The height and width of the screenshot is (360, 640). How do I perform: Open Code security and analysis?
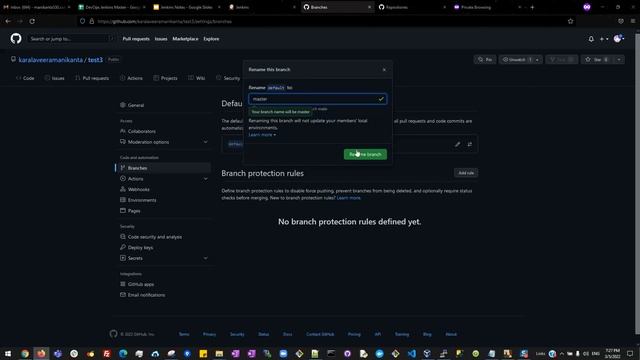pyautogui.click(x=155, y=237)
